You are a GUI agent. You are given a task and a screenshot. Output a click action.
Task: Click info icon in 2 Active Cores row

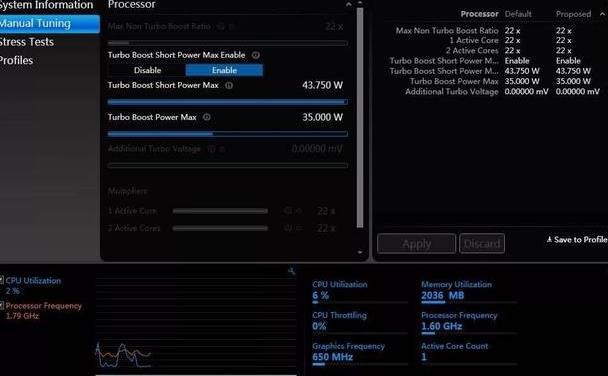(x=287, y=228)
